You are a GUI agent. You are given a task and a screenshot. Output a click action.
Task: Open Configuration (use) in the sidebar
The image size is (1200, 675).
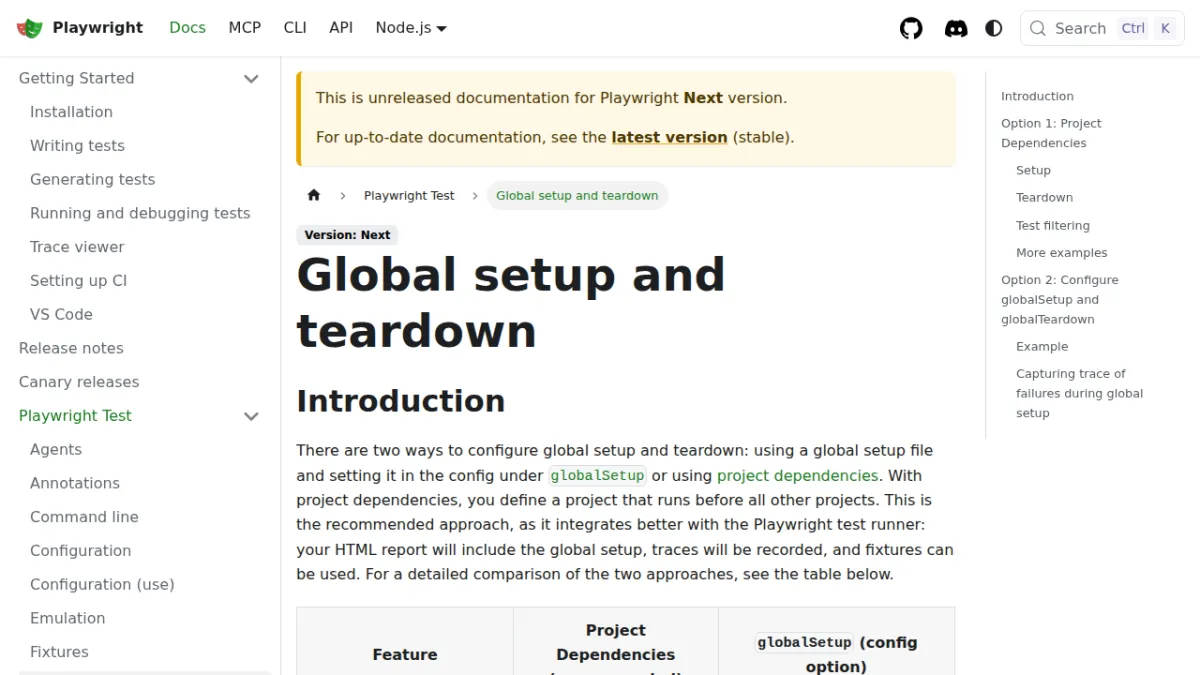coord(102,584)
